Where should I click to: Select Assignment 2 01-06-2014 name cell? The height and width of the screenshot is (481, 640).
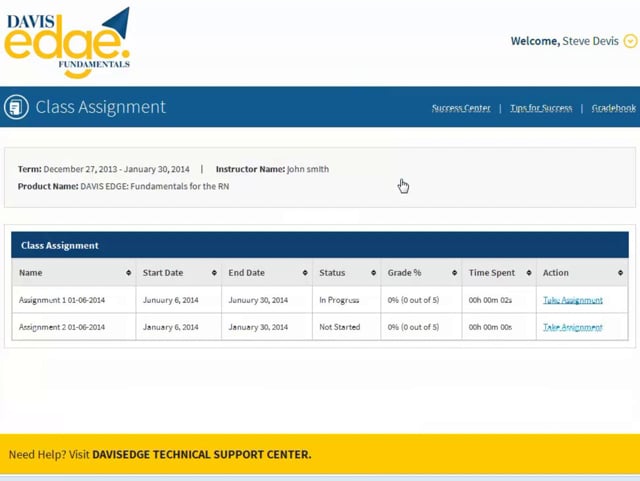coord(74,327)
